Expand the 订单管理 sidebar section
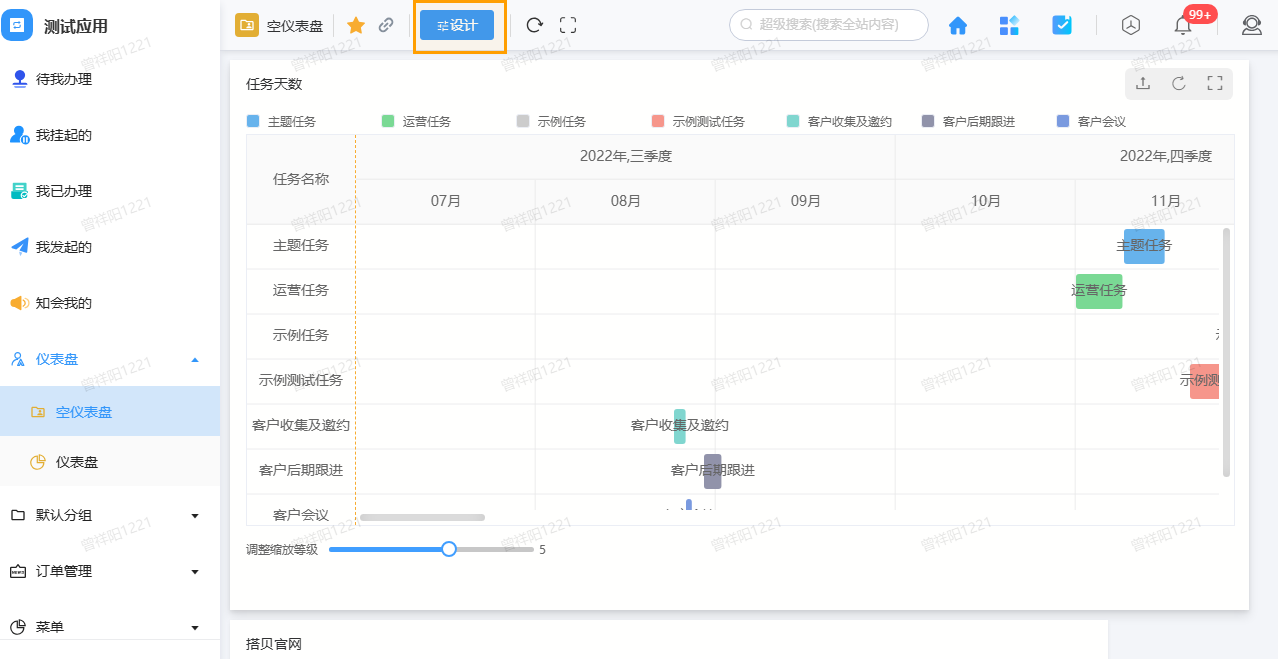This screenshot has height=659, width=1278. (x=110, y=571)
